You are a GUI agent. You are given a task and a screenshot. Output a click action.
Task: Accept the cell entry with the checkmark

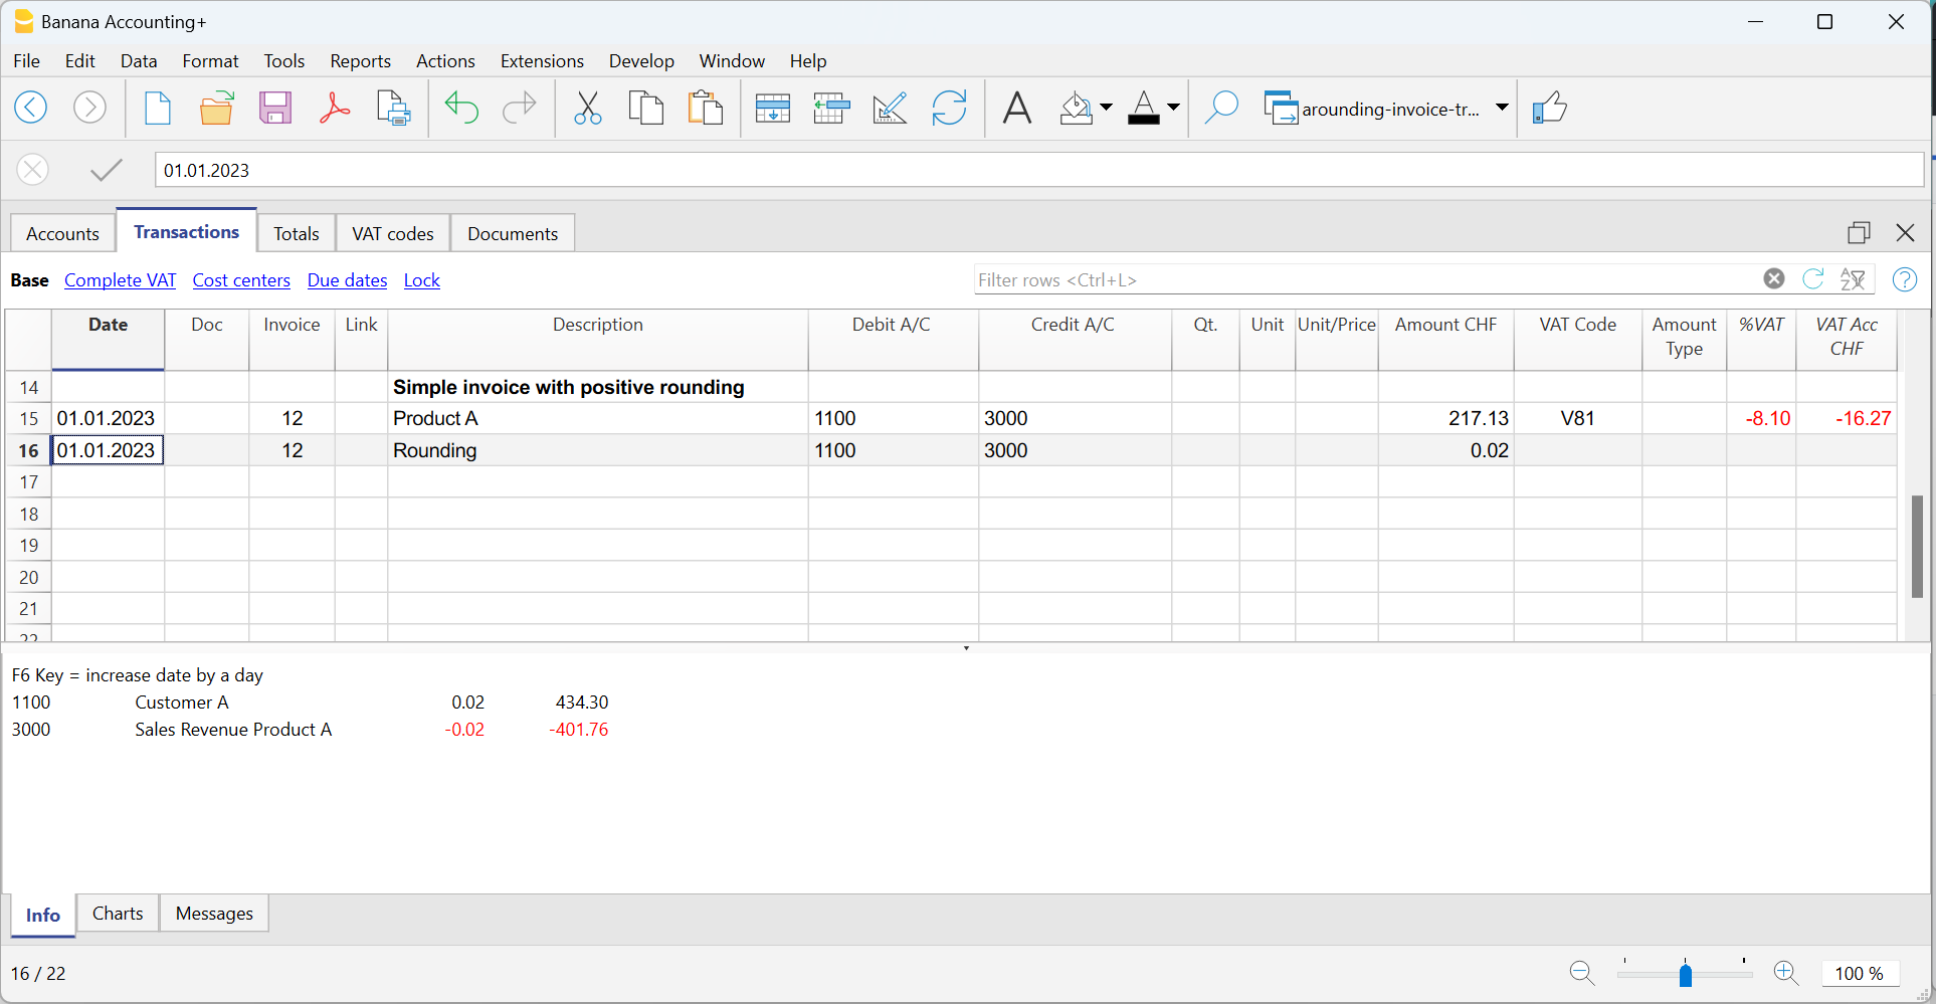(106, 170)
